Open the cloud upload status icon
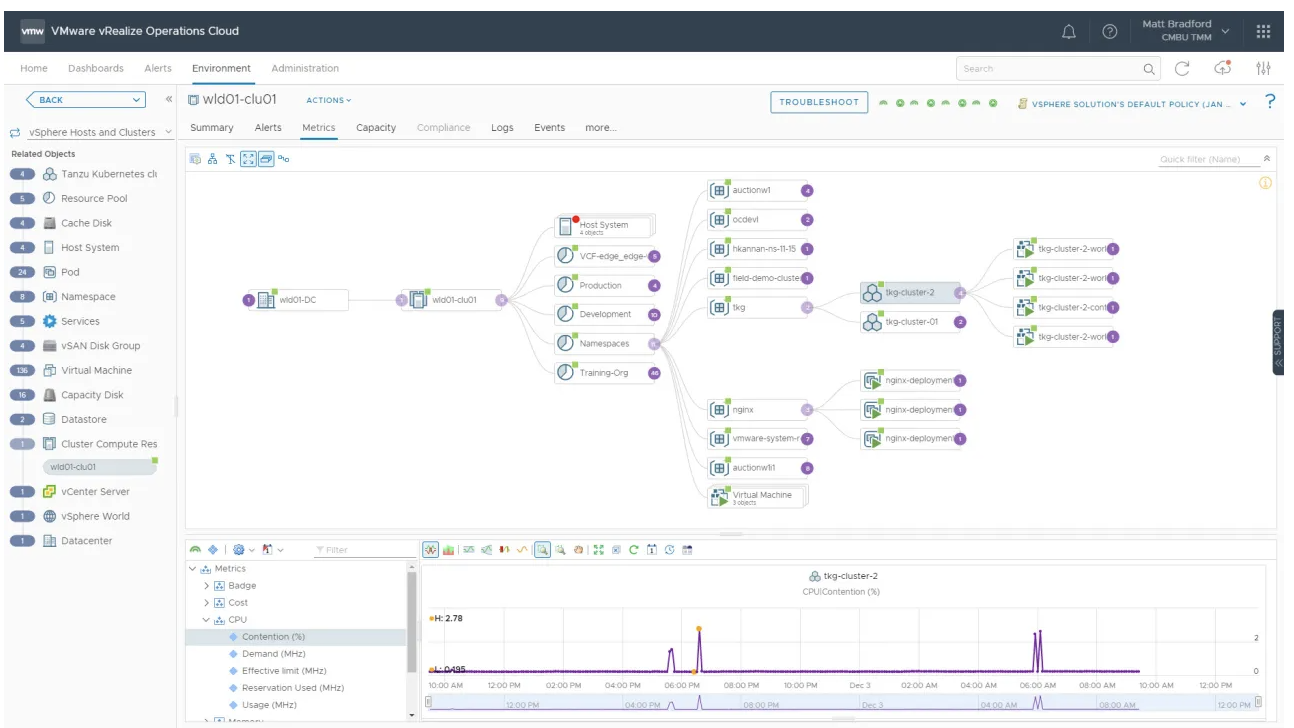 pyautogui.click(x=1223, y=68)
